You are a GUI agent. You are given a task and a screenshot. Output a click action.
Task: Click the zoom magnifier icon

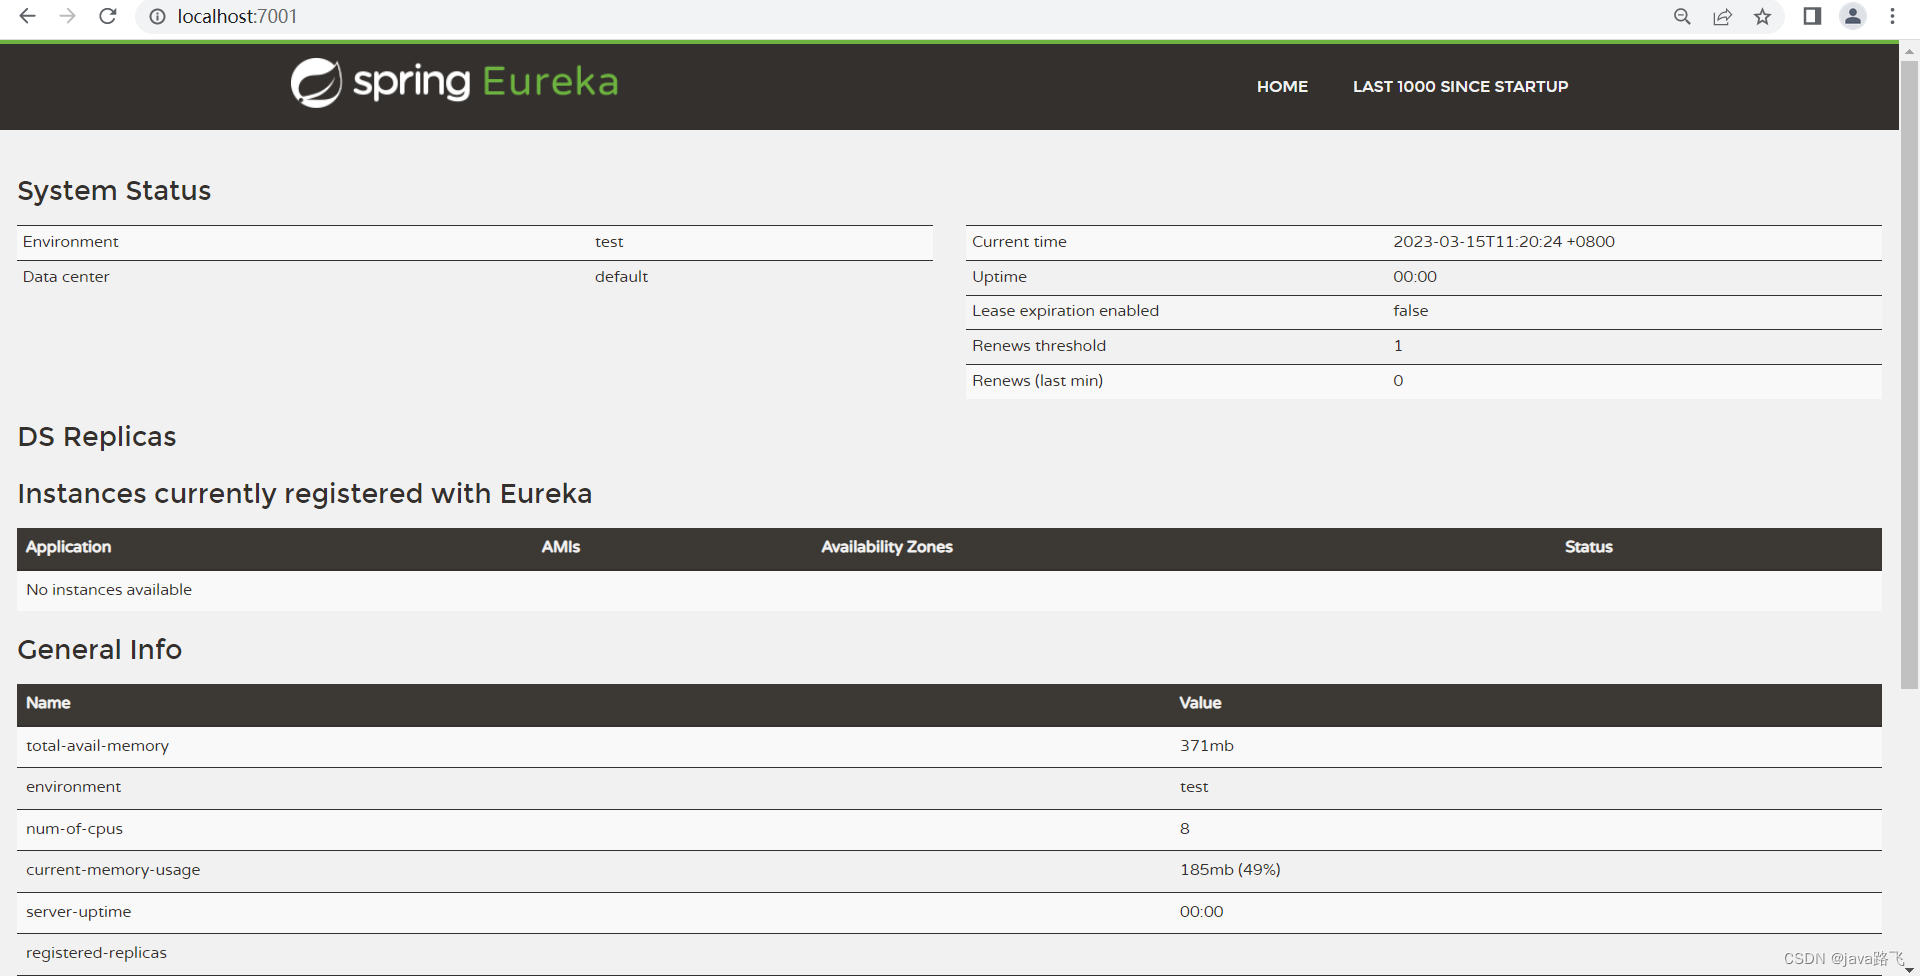(x=1682, y=17)
